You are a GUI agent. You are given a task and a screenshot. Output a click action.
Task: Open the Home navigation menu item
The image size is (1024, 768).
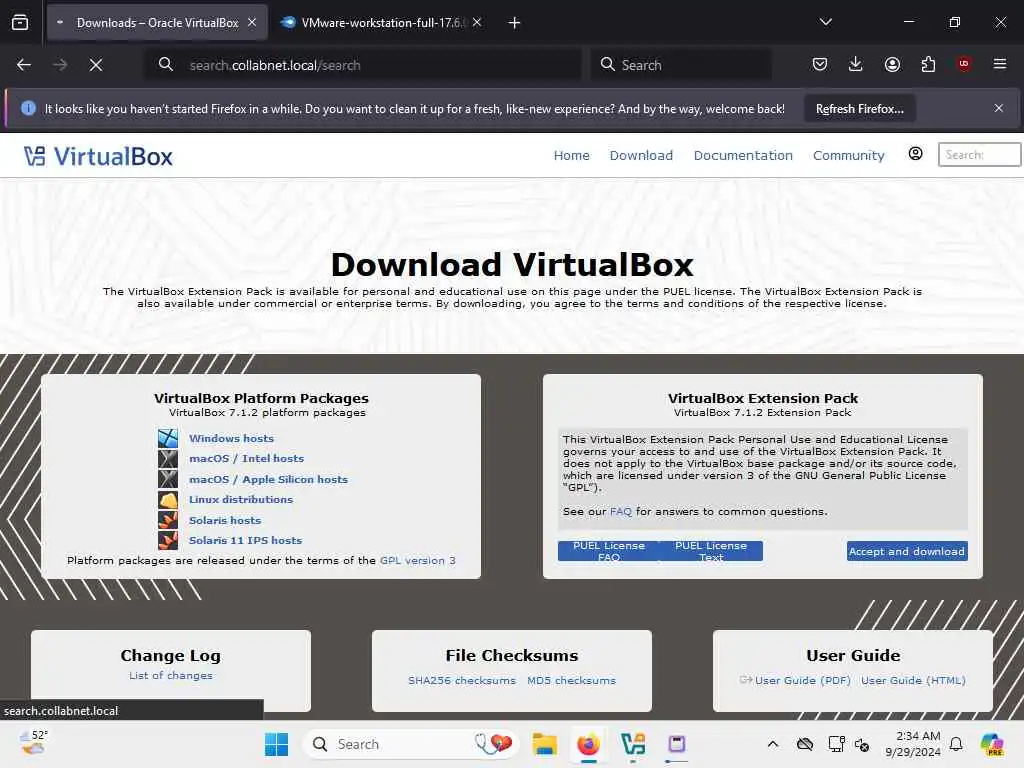(x=571, y=155)
